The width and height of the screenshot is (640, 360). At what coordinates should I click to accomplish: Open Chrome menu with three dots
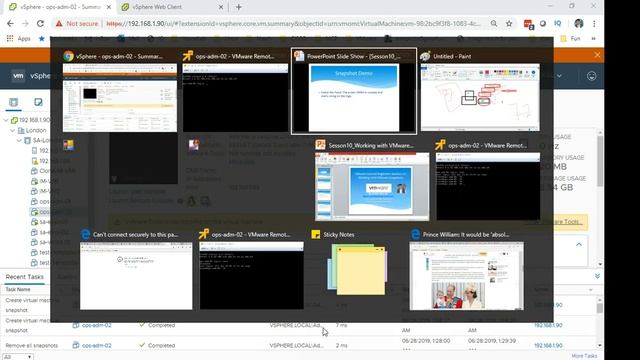594,24
